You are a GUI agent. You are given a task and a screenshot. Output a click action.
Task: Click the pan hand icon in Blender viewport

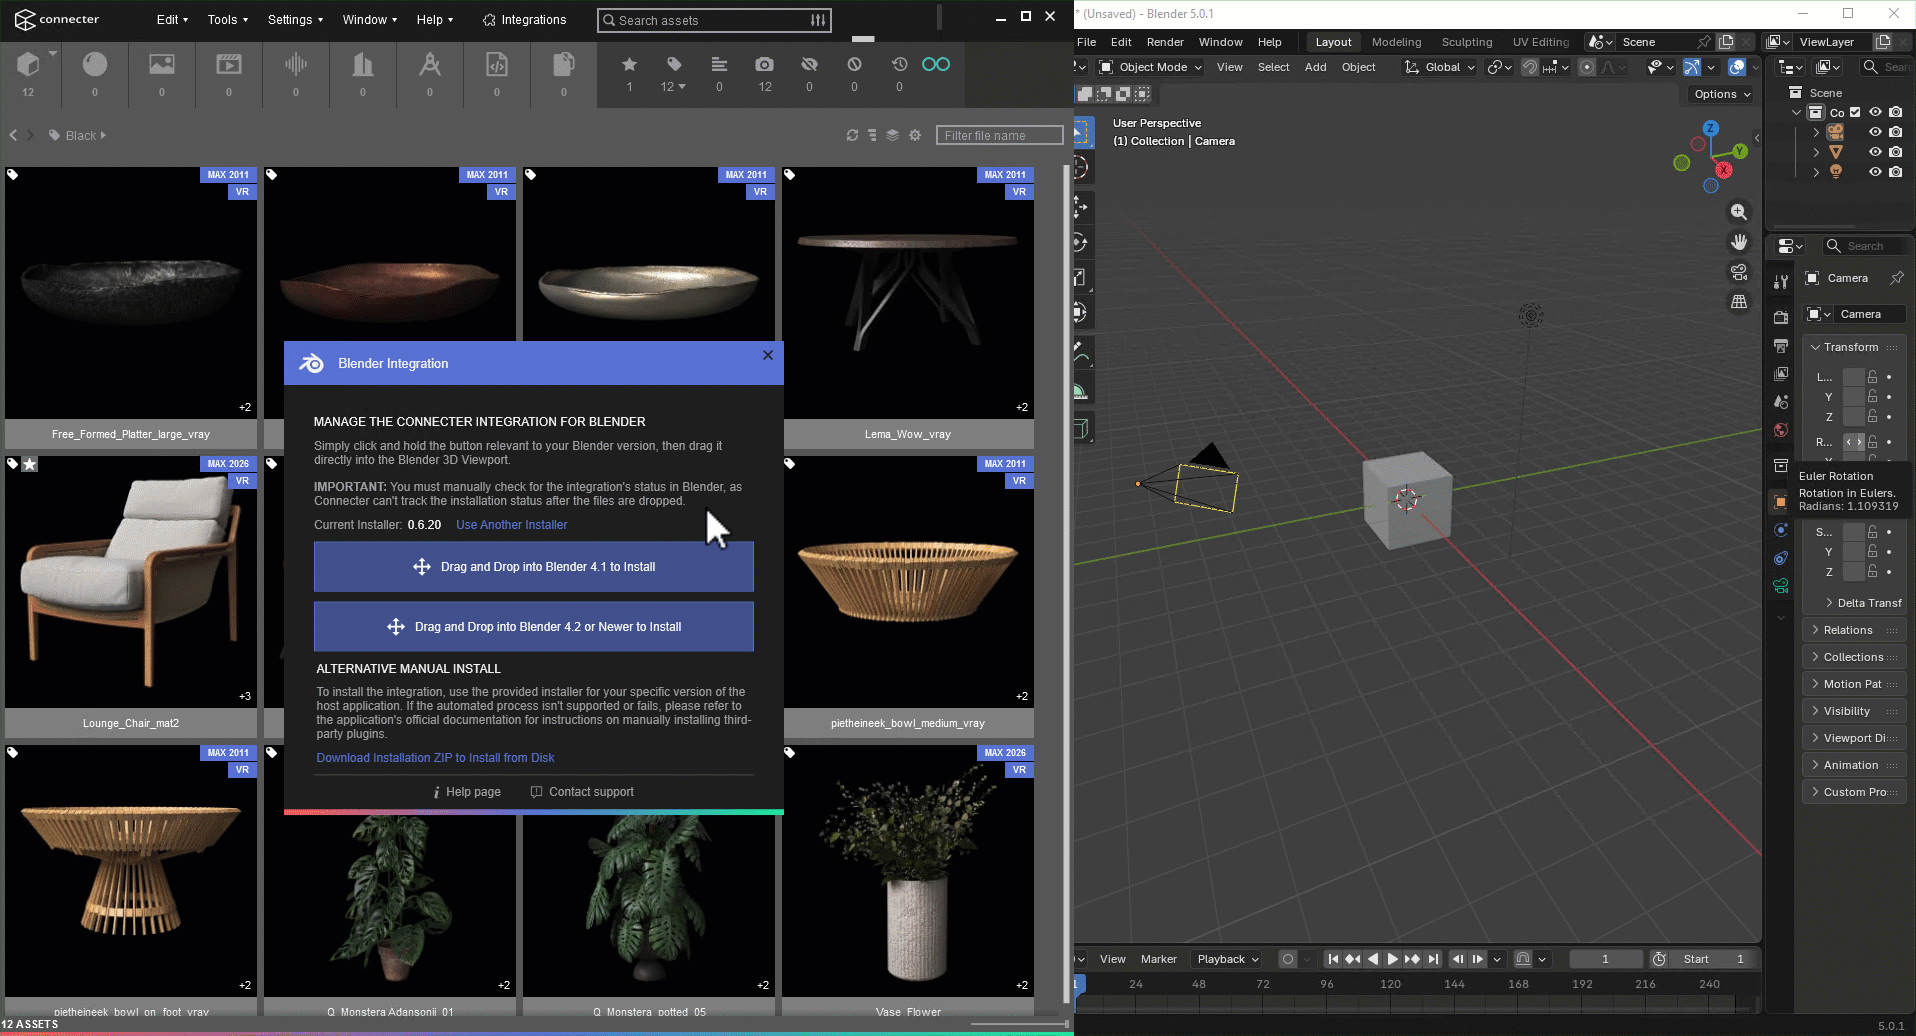[x=1739, y=242]
